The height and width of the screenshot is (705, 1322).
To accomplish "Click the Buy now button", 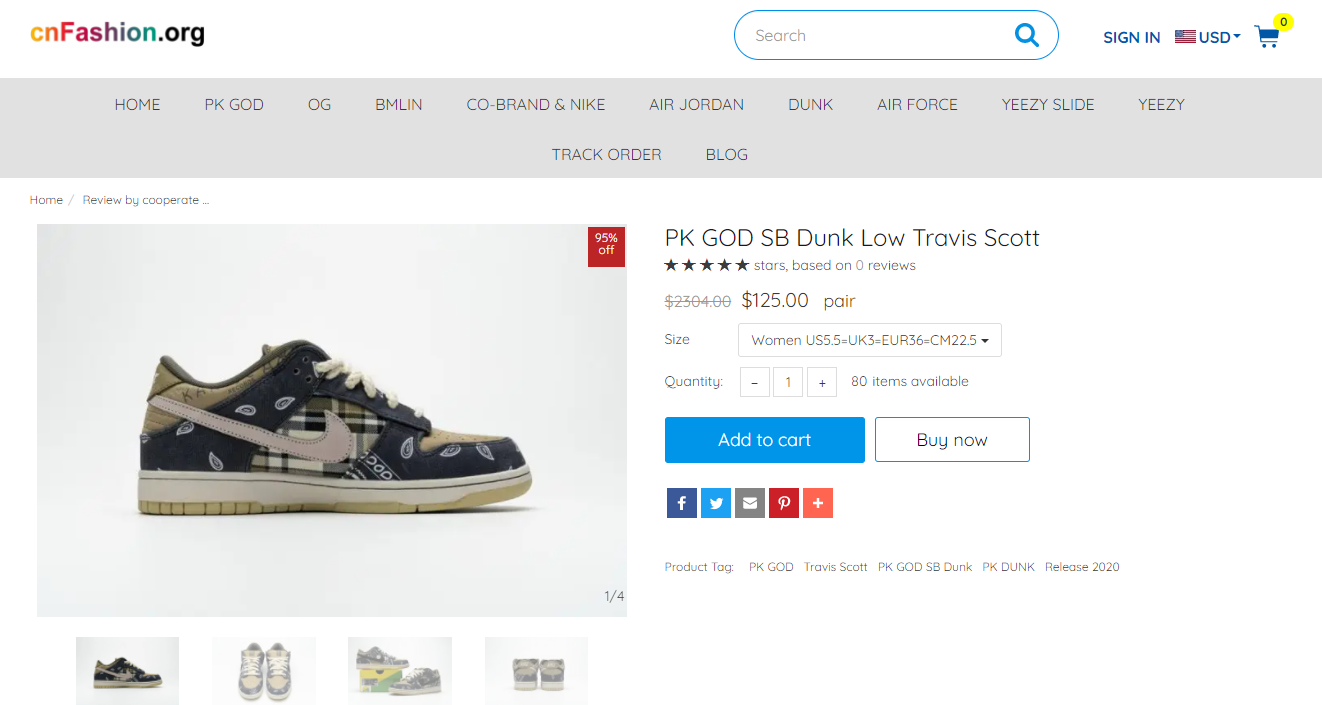I will [x=952, y=440].
